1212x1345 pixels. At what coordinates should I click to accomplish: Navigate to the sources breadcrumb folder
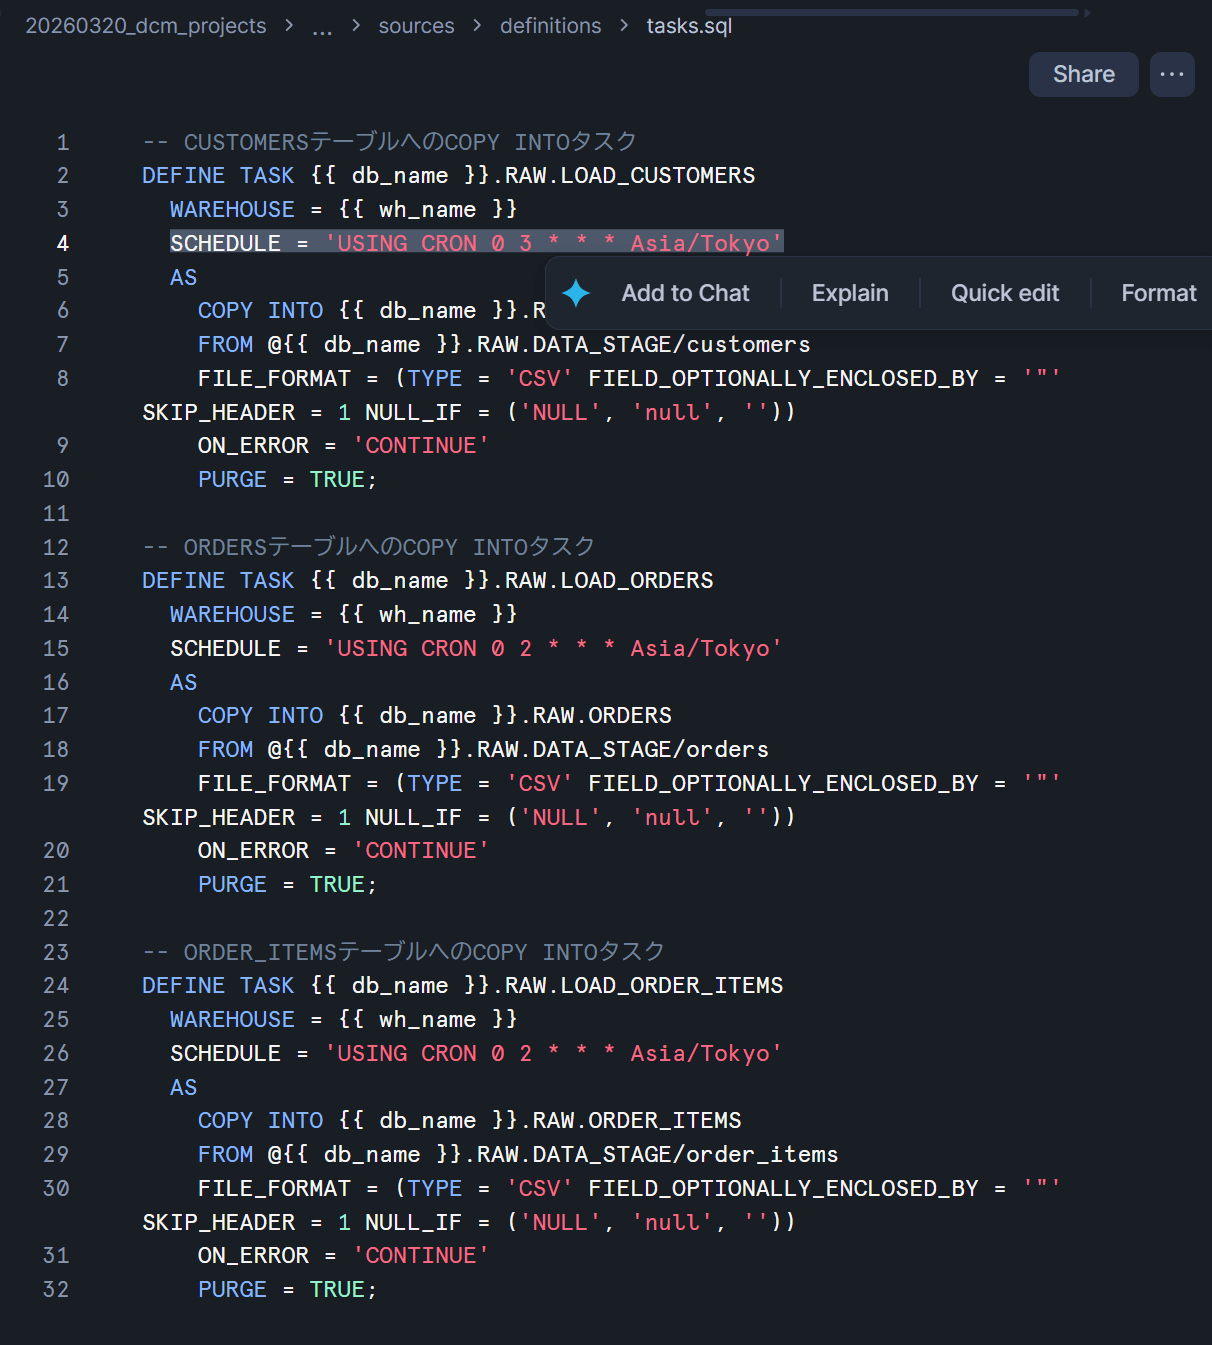pos(416,26)
